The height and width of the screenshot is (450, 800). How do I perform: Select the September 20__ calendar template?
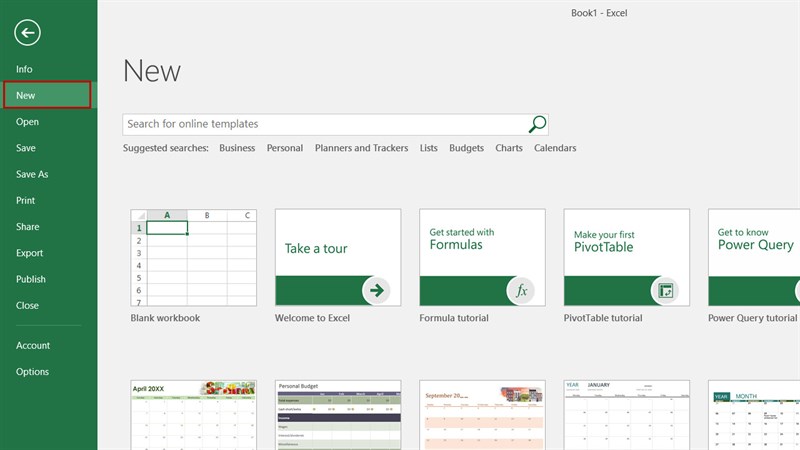pos(482,415)
